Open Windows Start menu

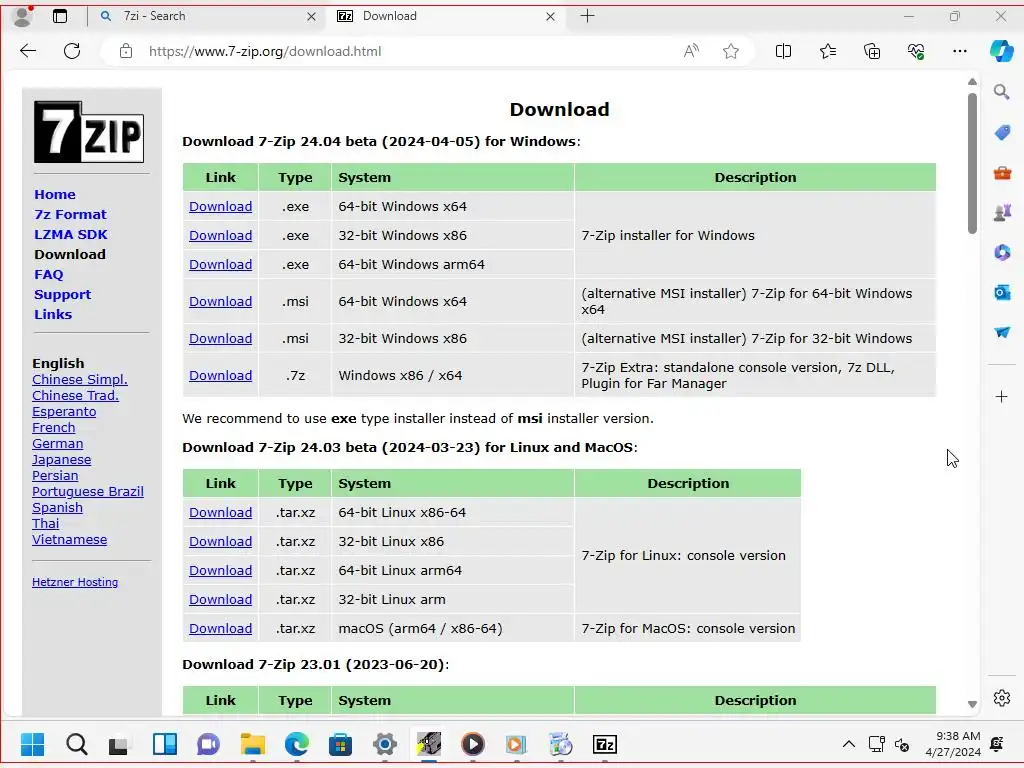coord(32,744)
